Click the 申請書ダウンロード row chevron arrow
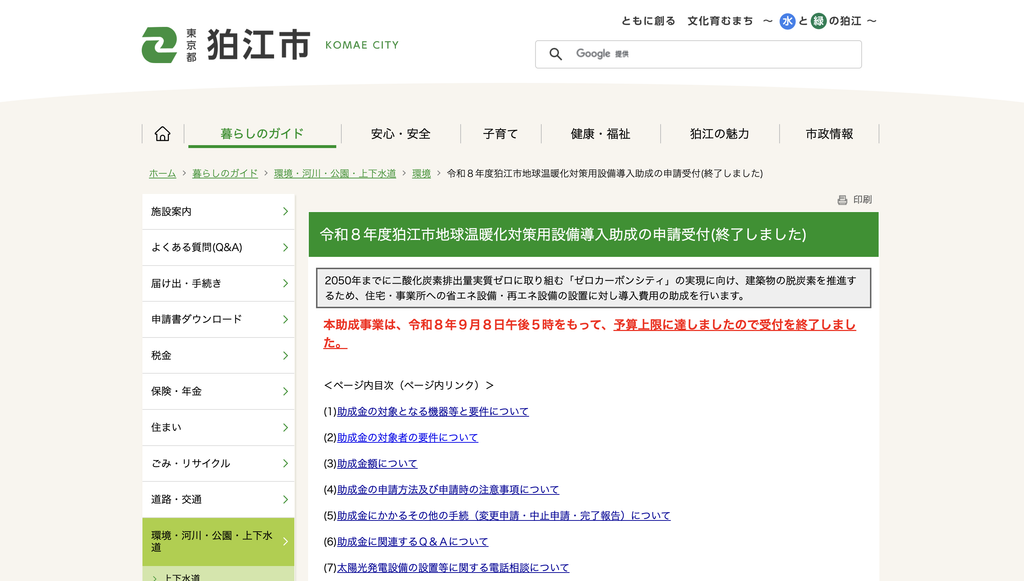Screen dimensions: 1024x581 click(x=285, y=319)
